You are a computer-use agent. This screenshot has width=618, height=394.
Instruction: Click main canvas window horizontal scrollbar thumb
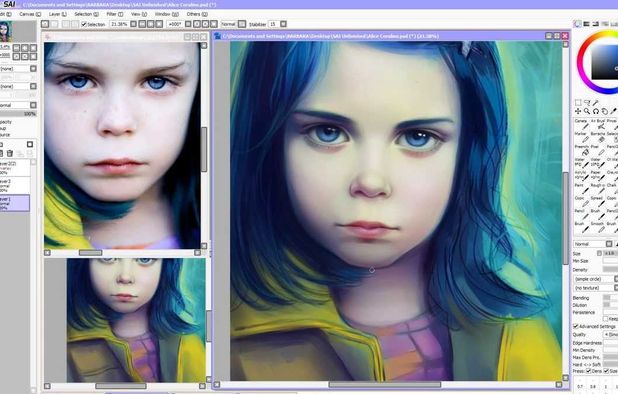tap(385, 385)
